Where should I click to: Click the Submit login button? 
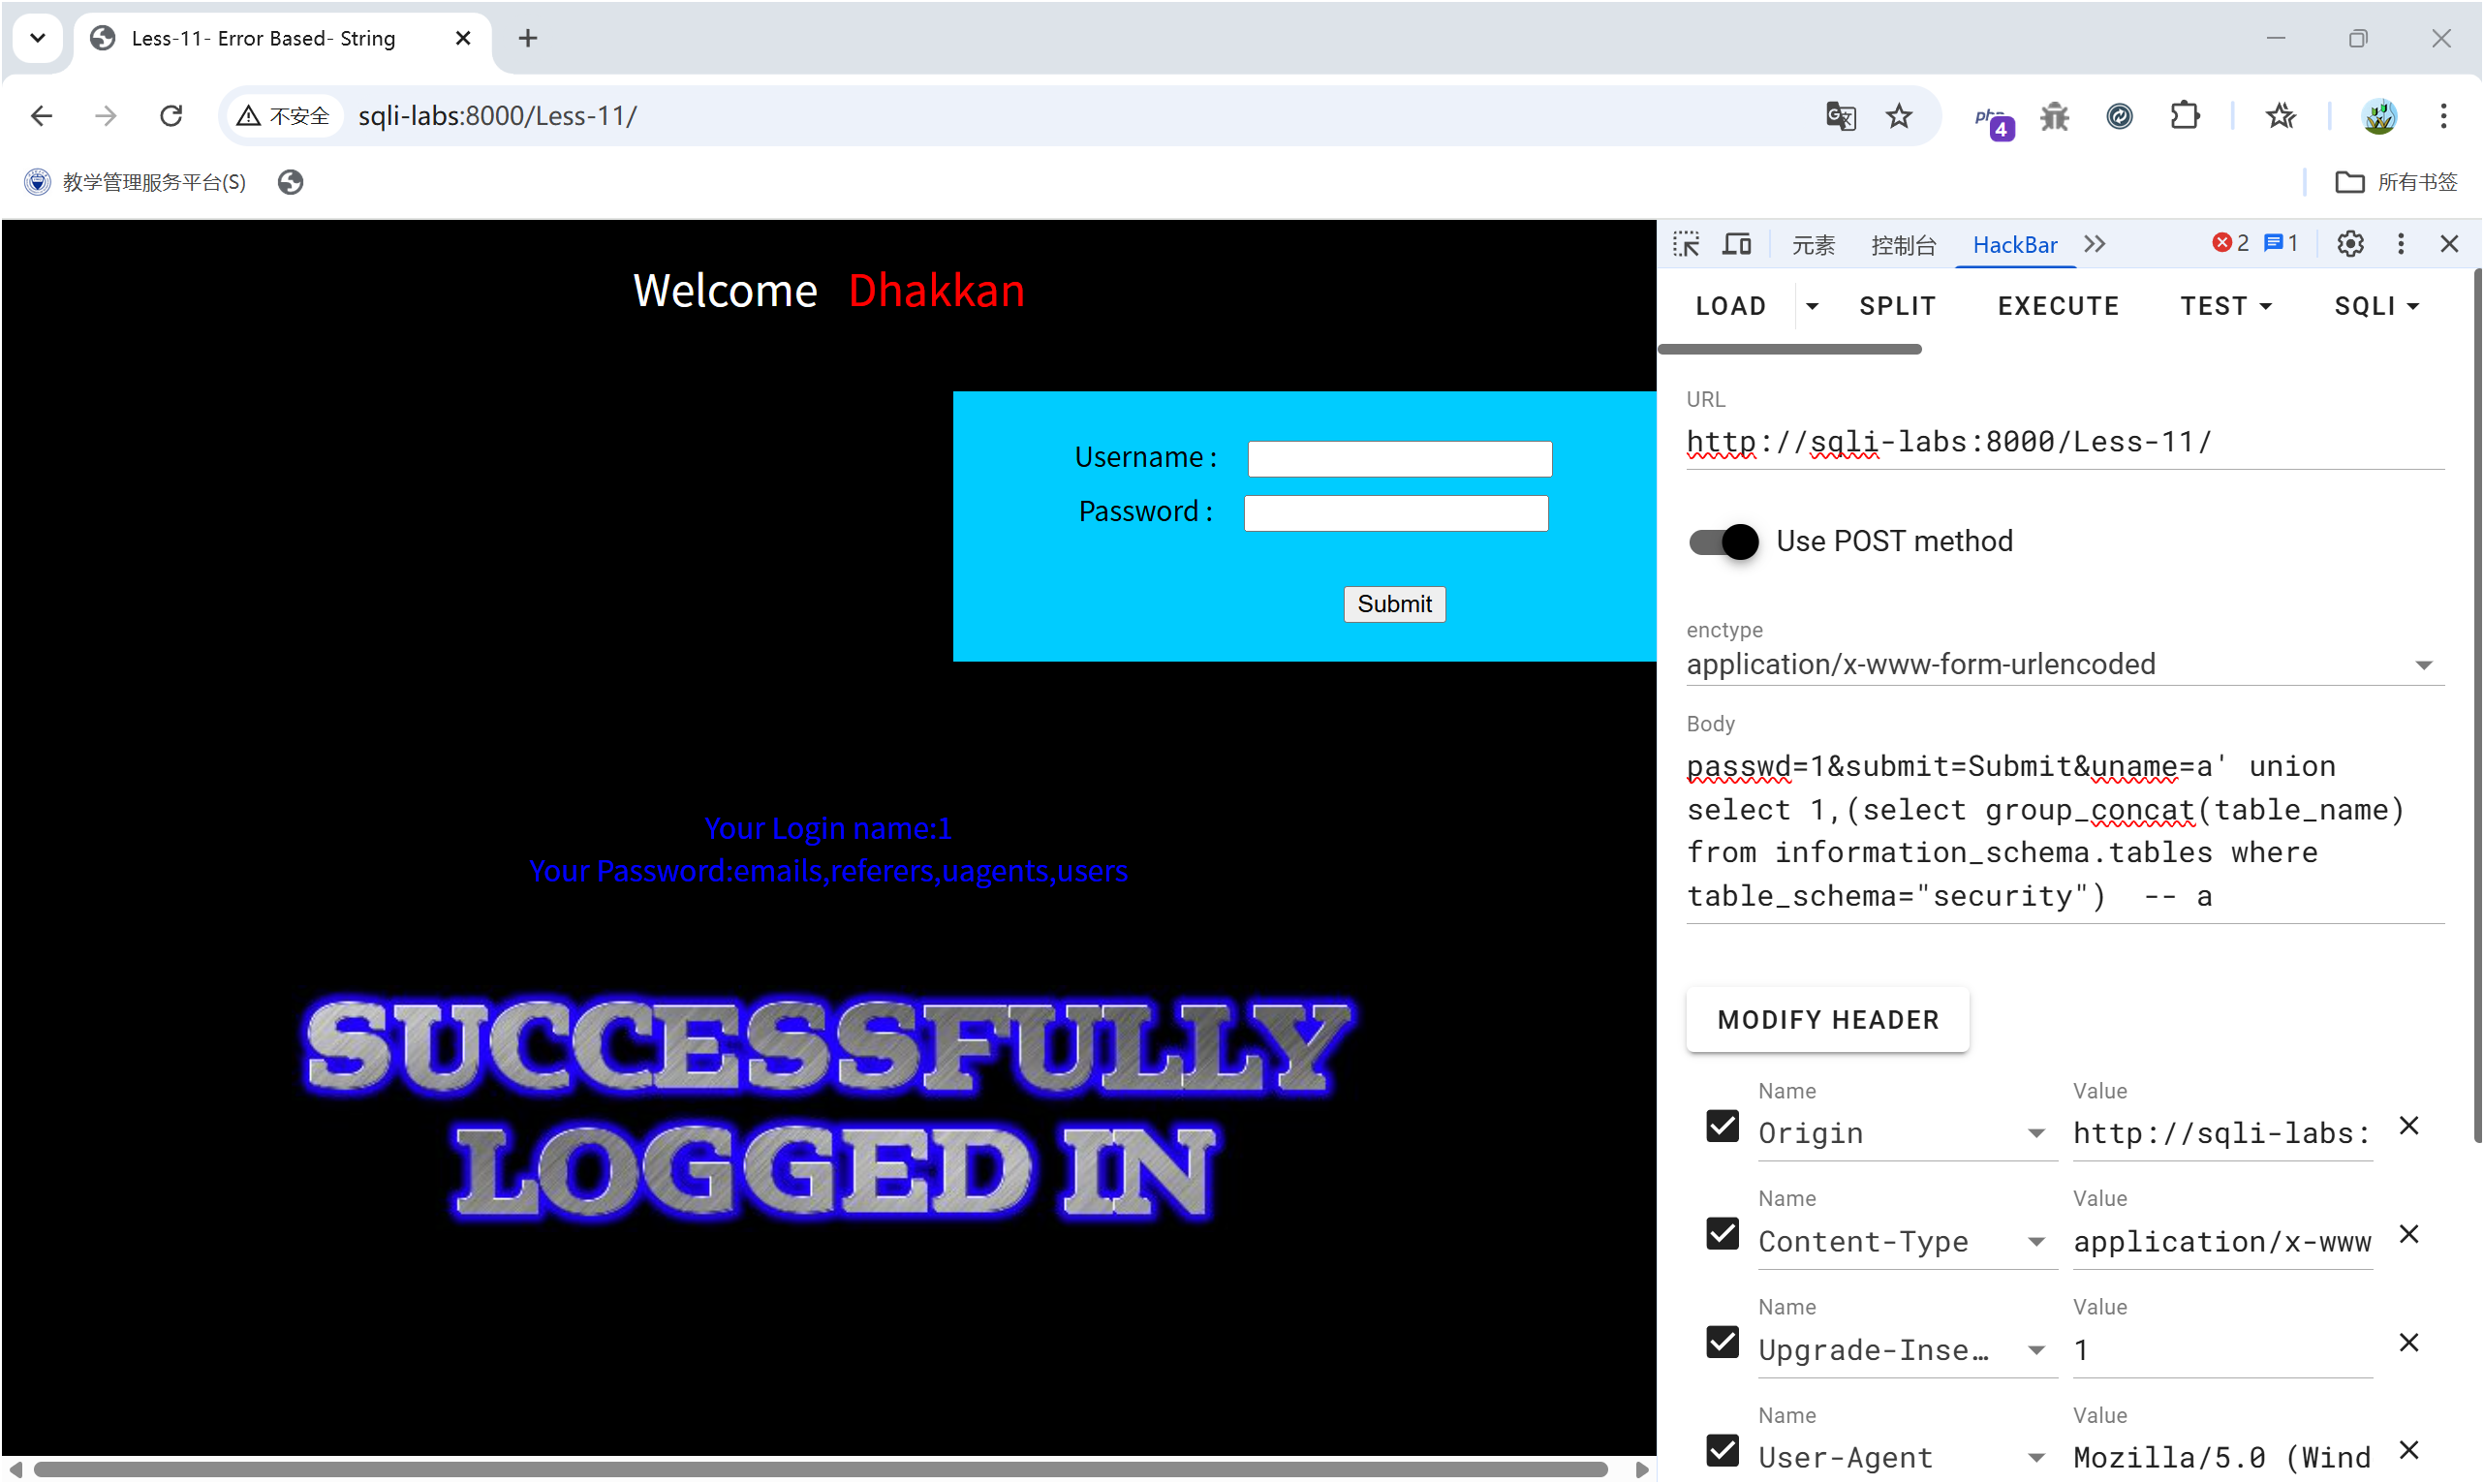click(x=1394, y=604)
